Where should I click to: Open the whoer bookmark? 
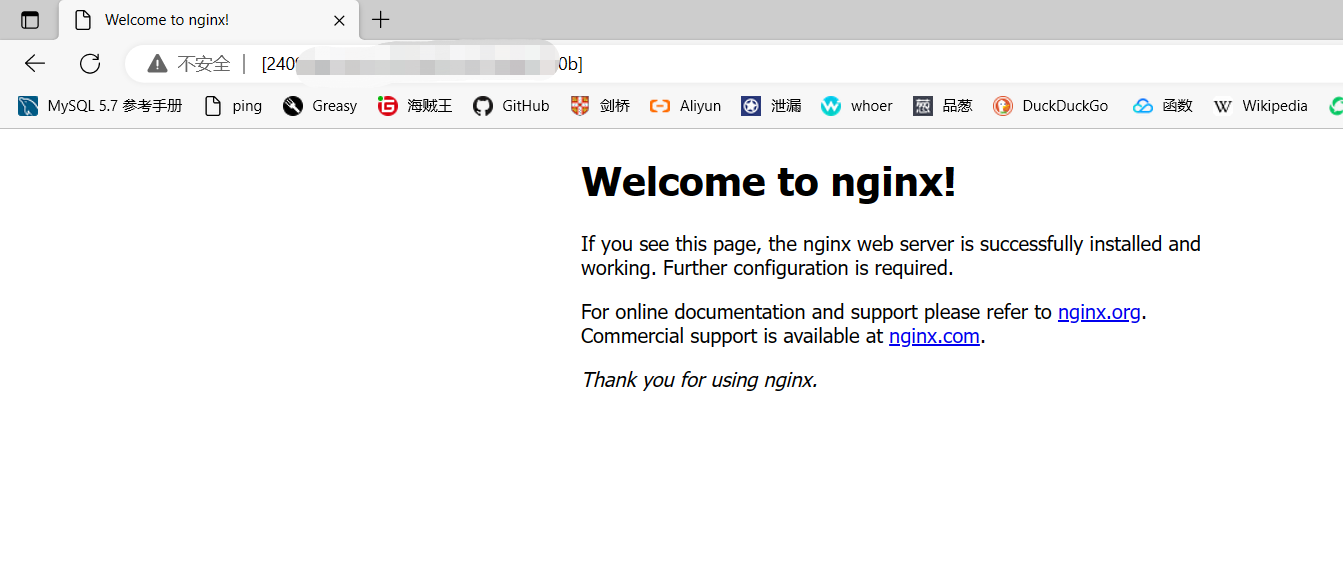tap(857, 106)
